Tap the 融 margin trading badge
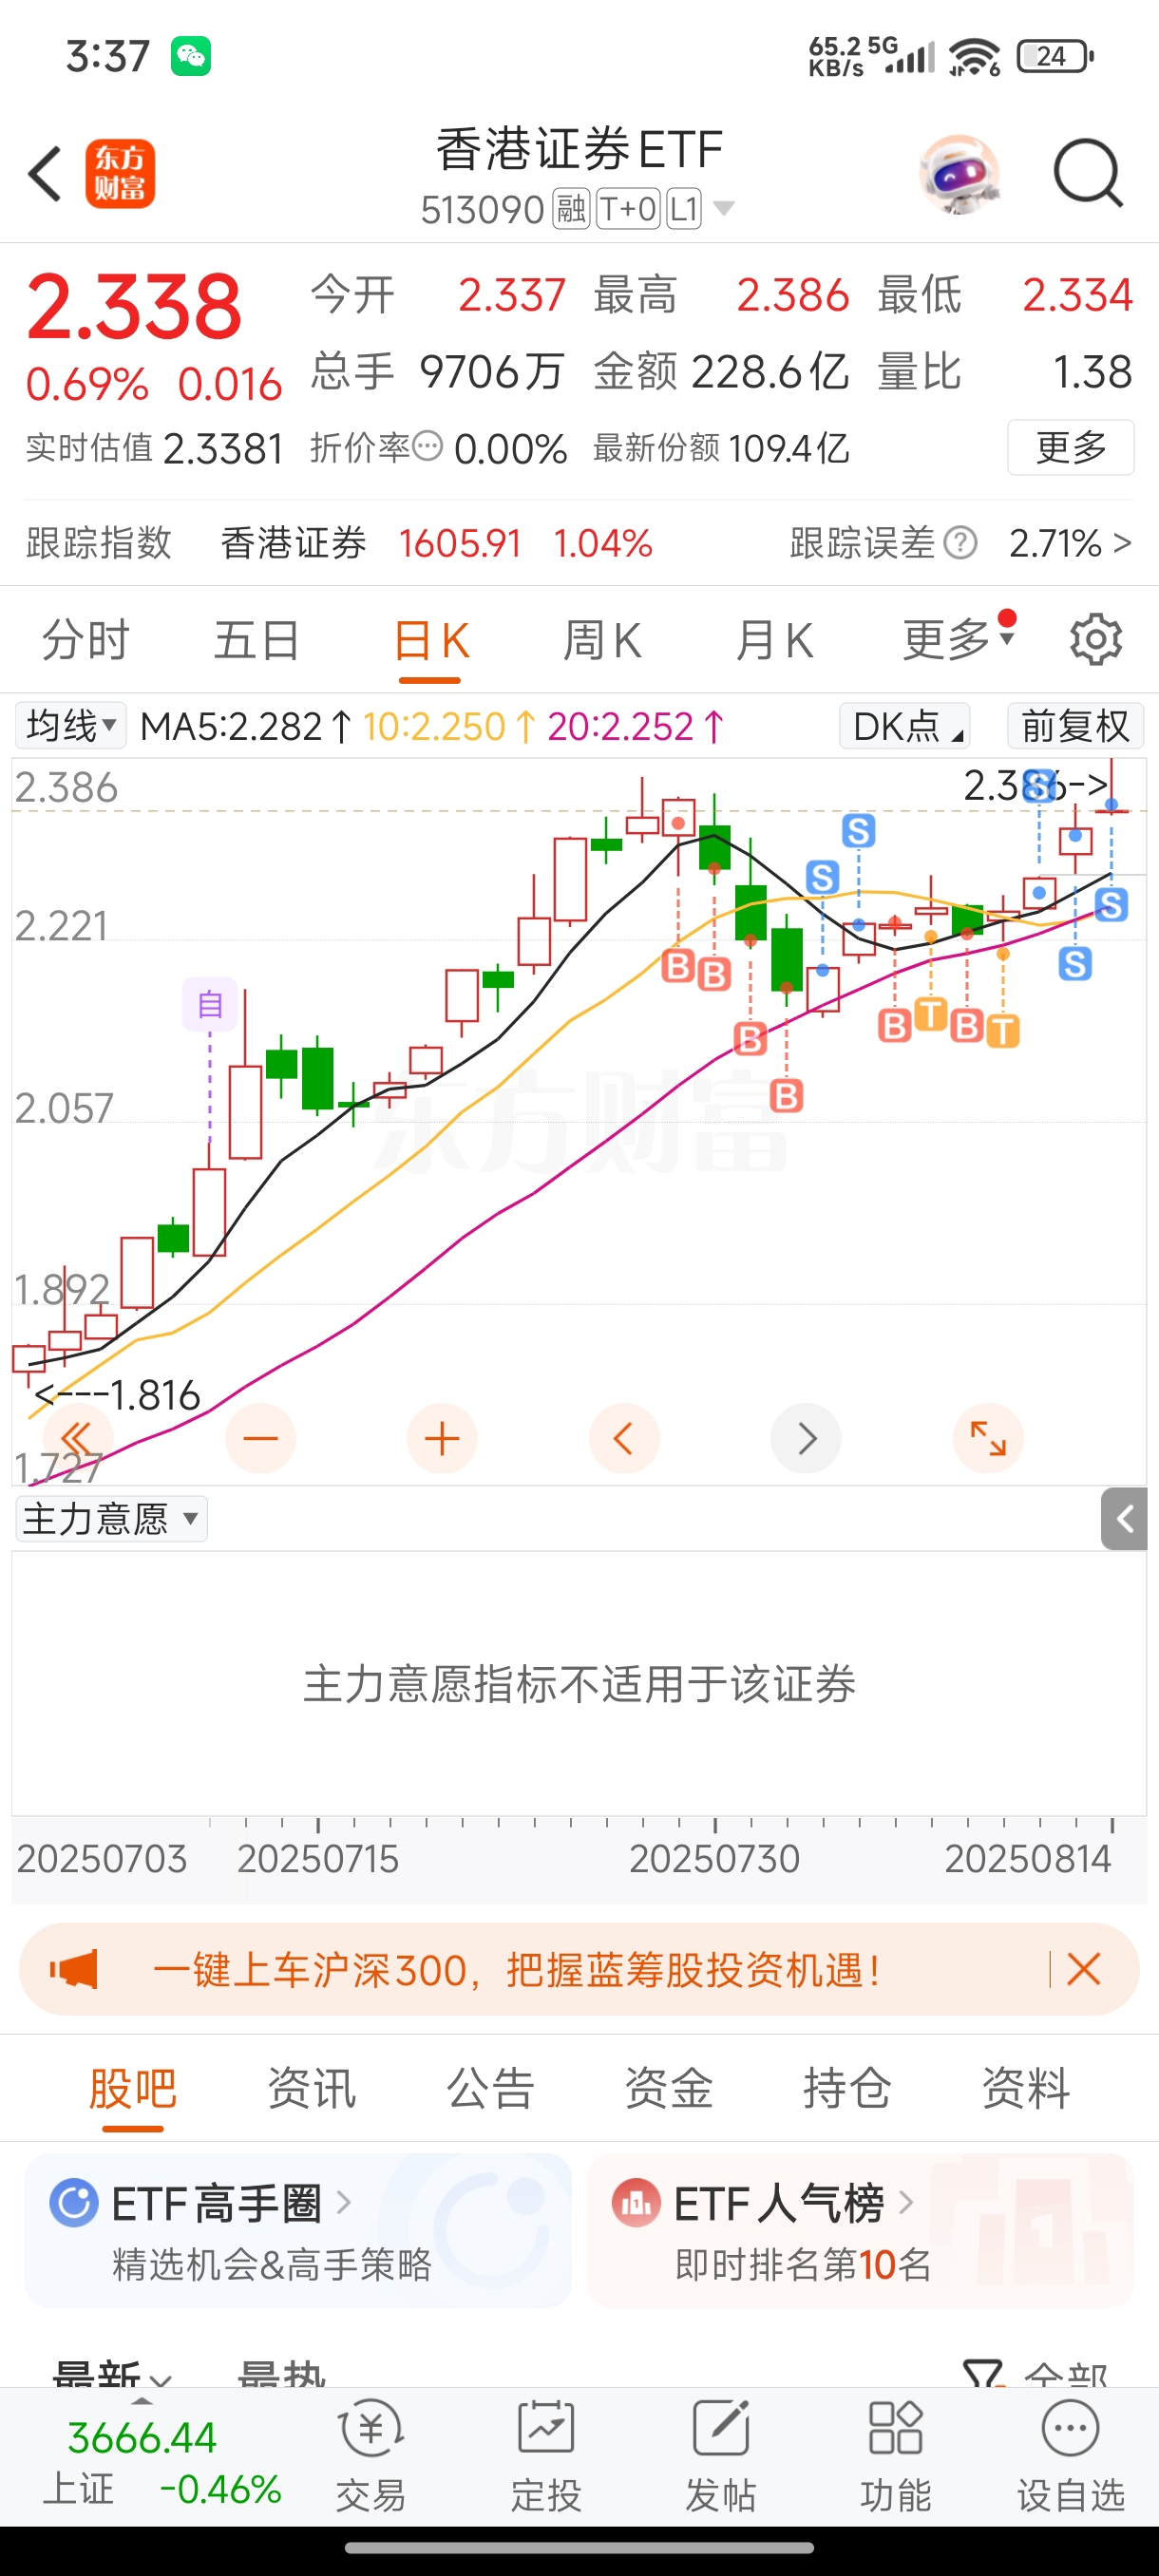Image resolution: width=1159 pixels, height=2576 pixels. [x=572, y=209]
